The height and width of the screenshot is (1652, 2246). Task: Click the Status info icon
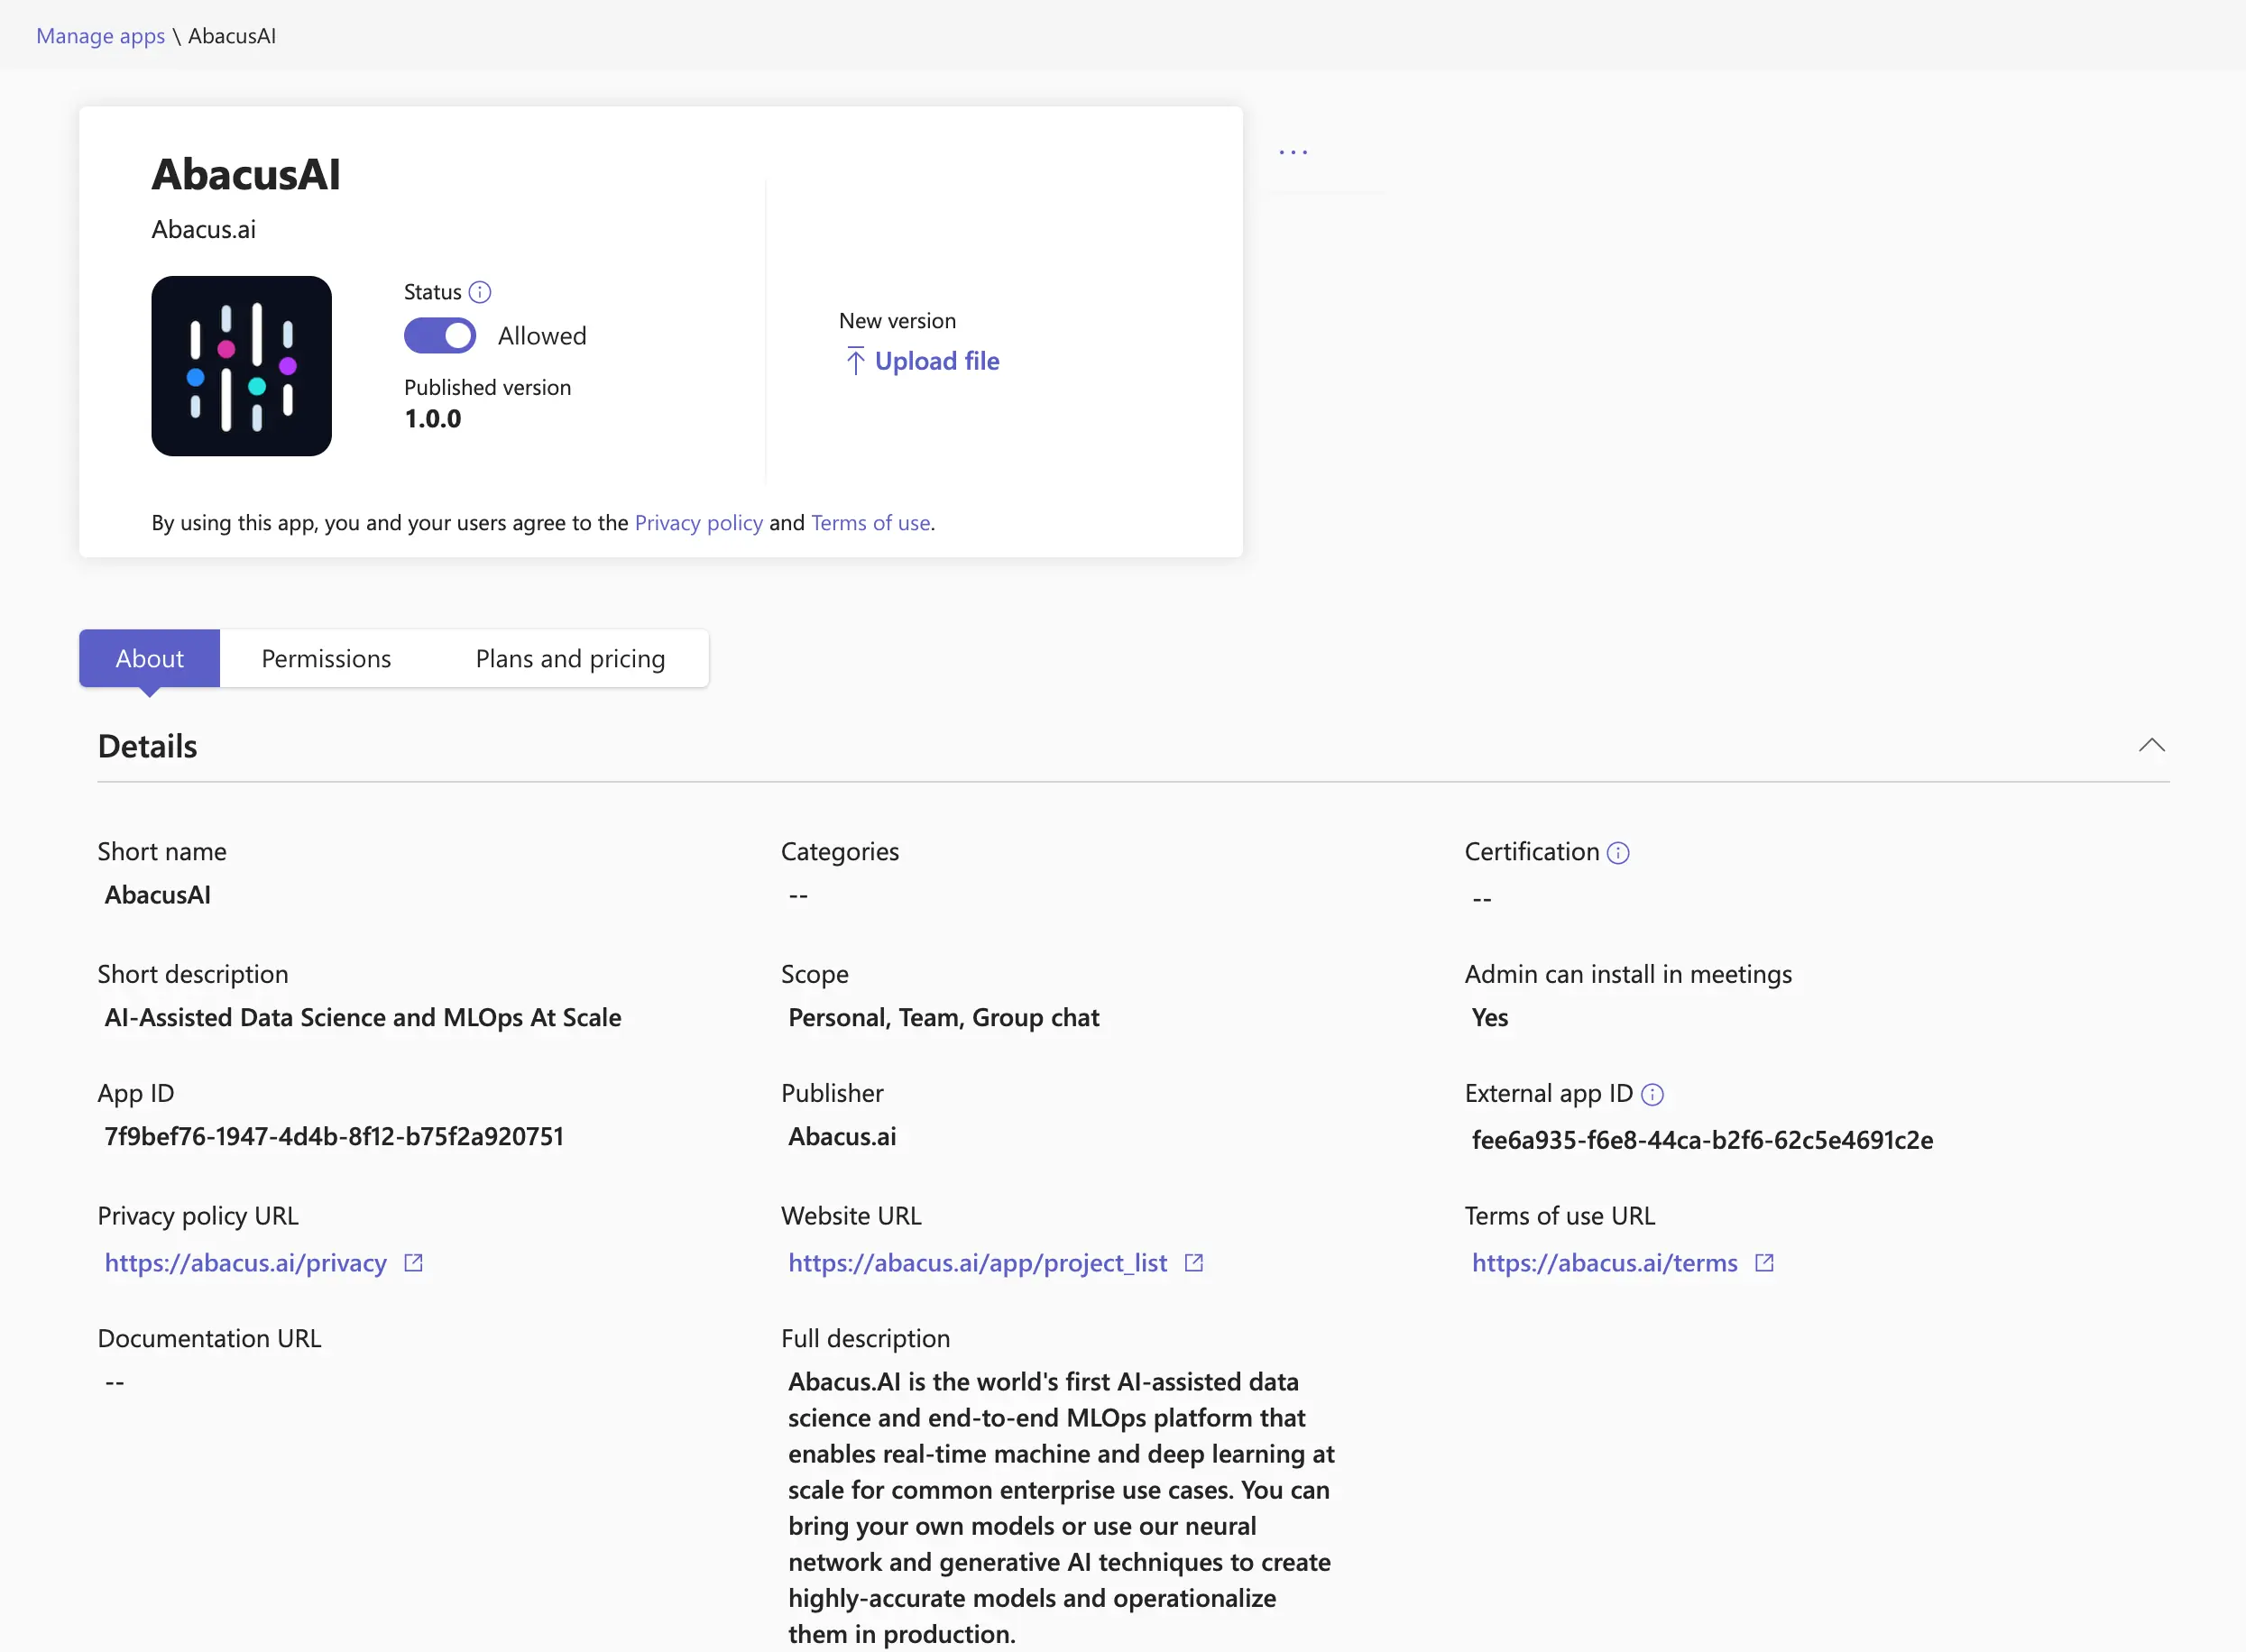pos(481,291)
